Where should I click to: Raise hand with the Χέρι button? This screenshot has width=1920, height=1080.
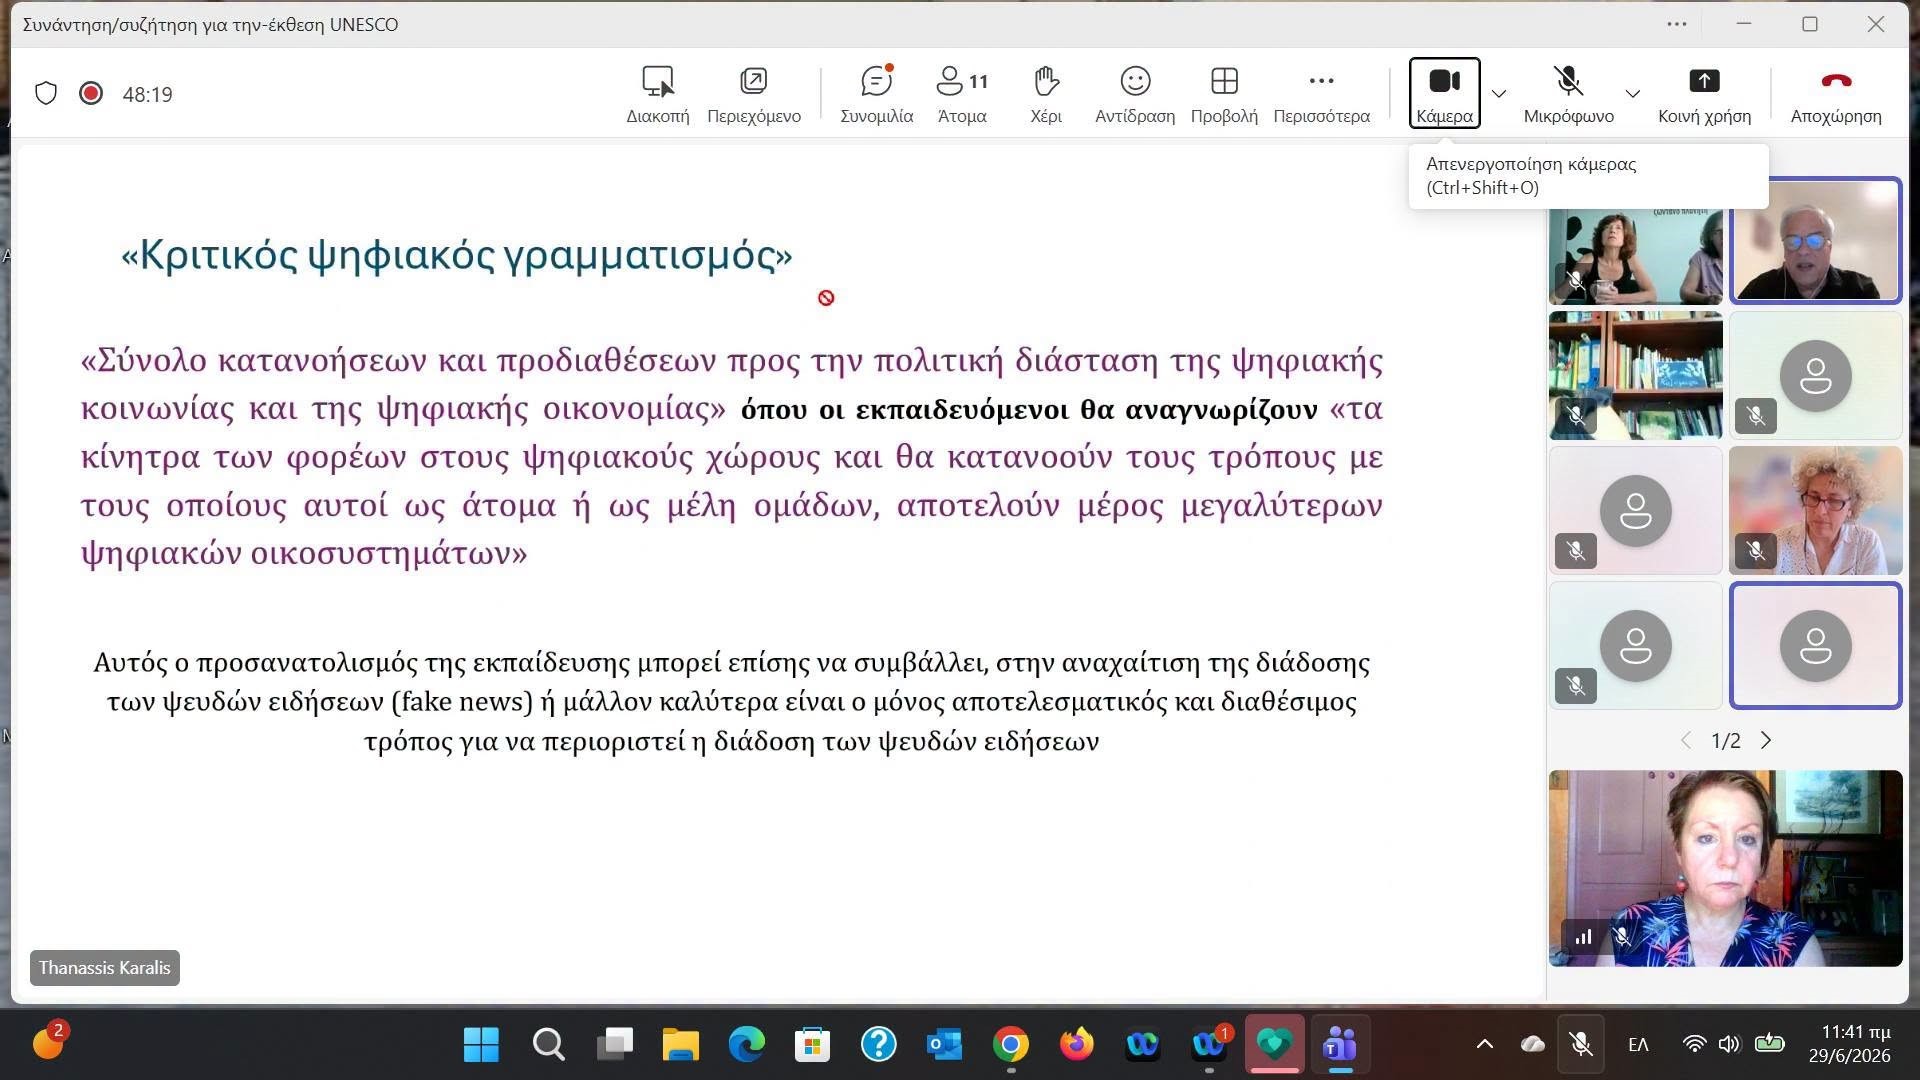(1046, 94)
